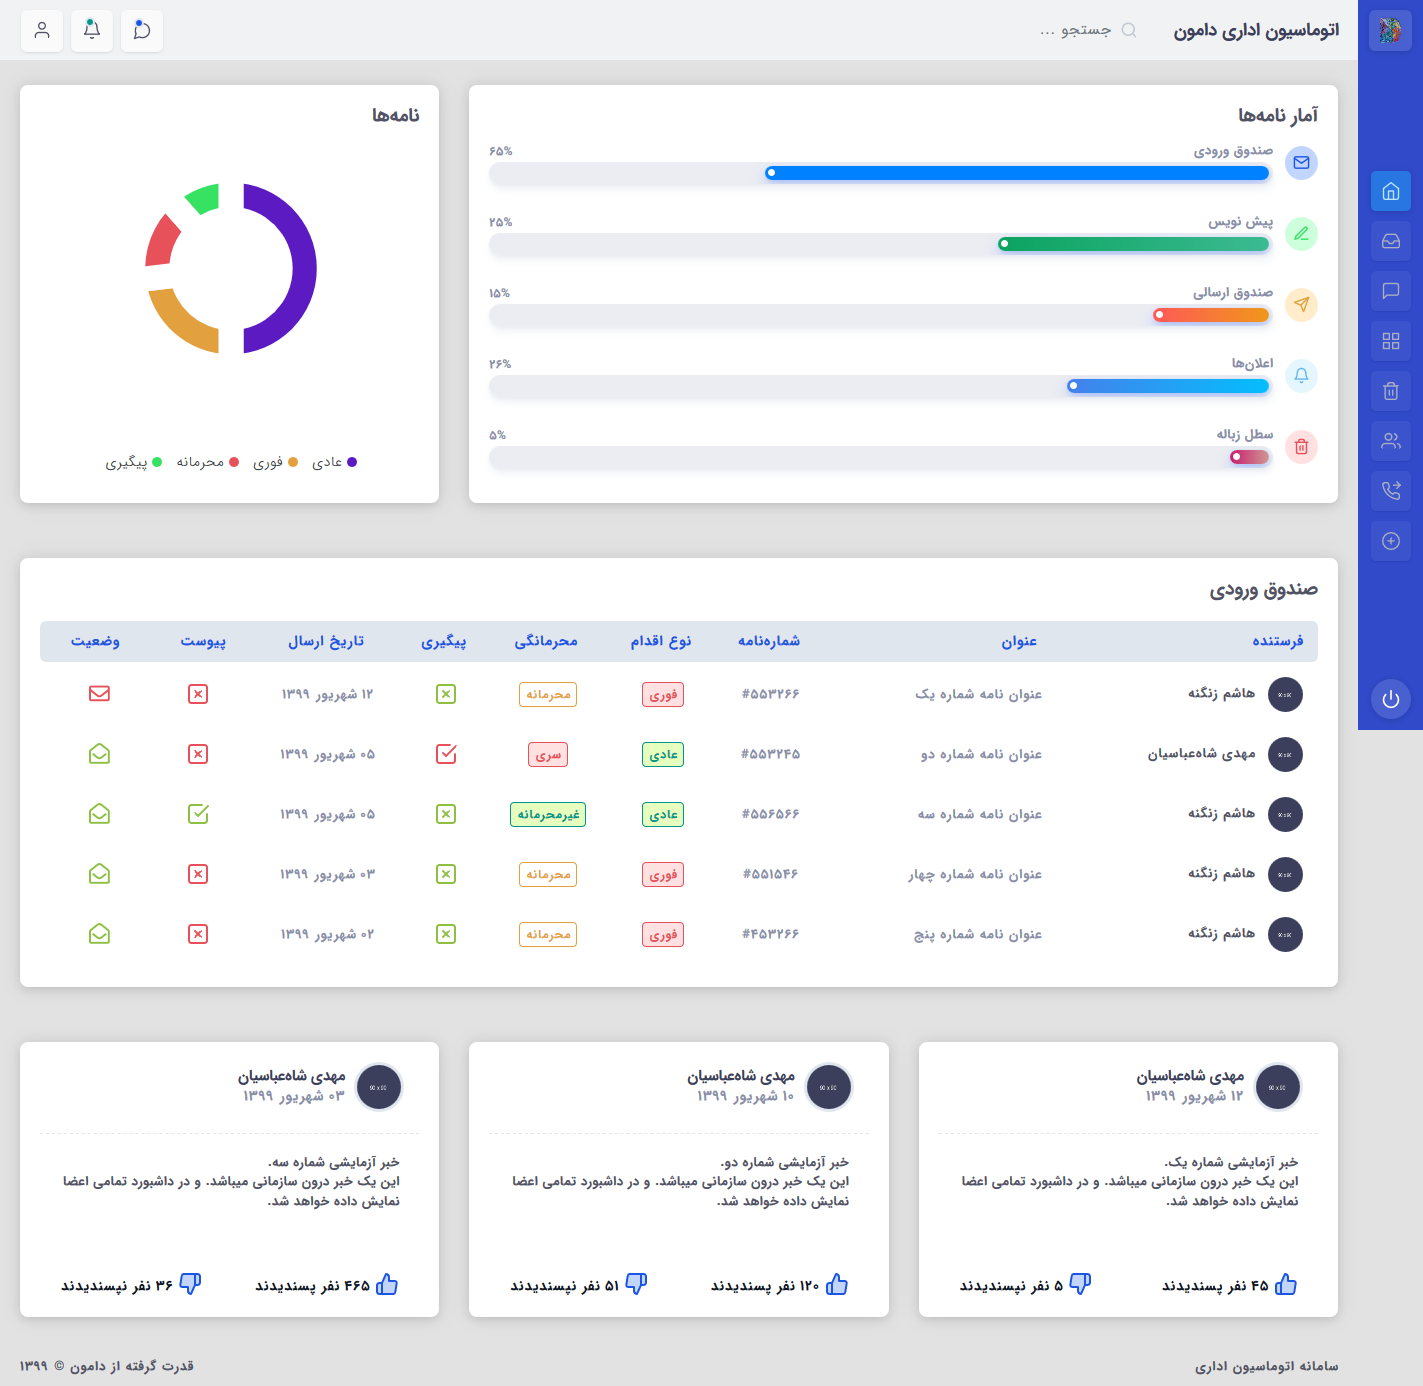The height and width of the screenshot is (1386, 1423).
Task: Click the date ۱۲ شهریور ۱۳۹۹ in inbox table
Action: click(x=327, y=694)
